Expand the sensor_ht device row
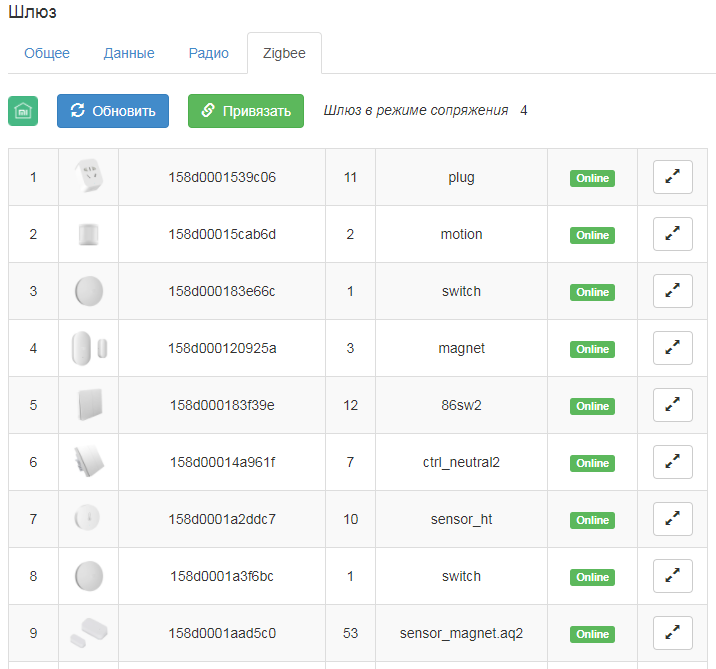 [672, 520]
